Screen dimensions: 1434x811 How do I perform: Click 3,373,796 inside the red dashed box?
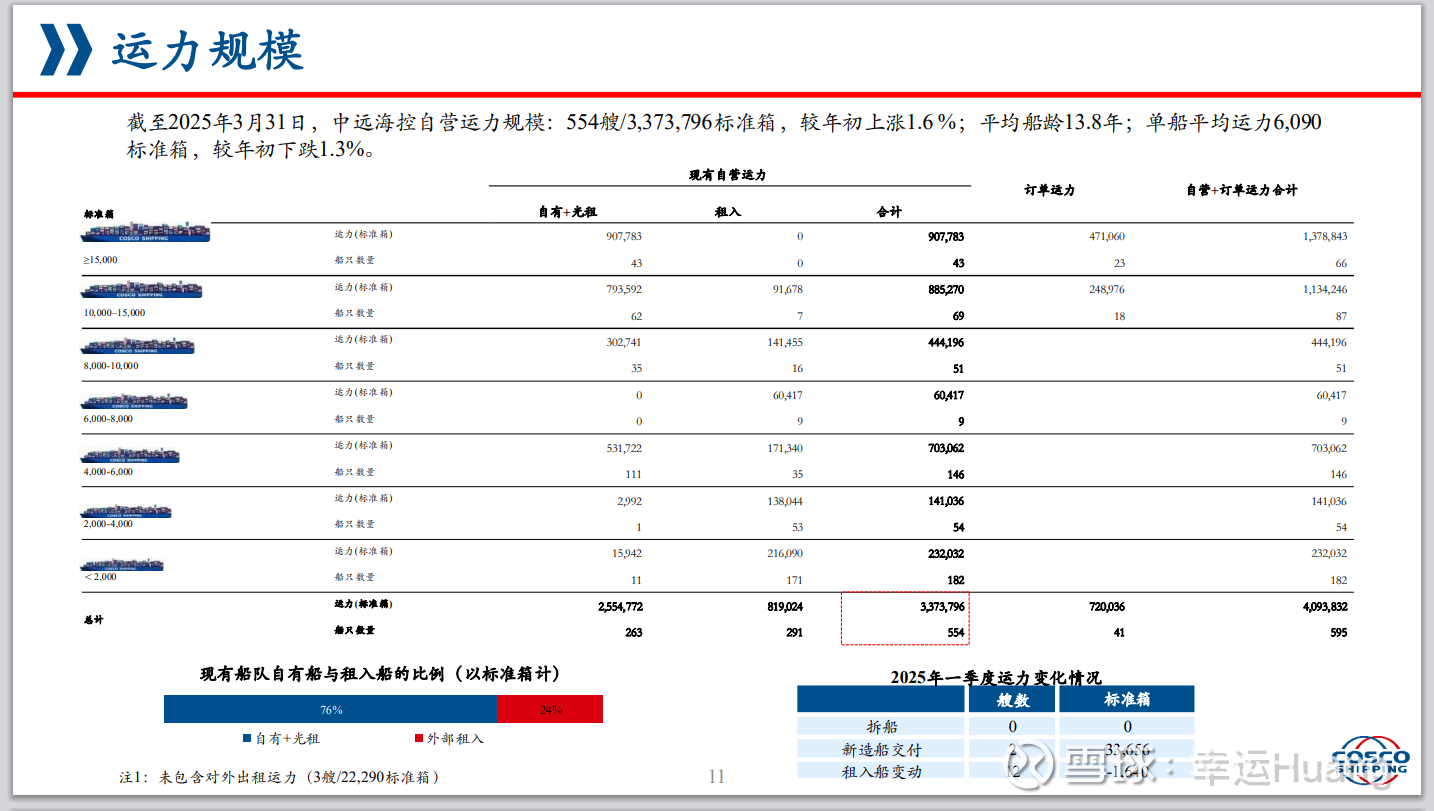[x=942, y=607]
